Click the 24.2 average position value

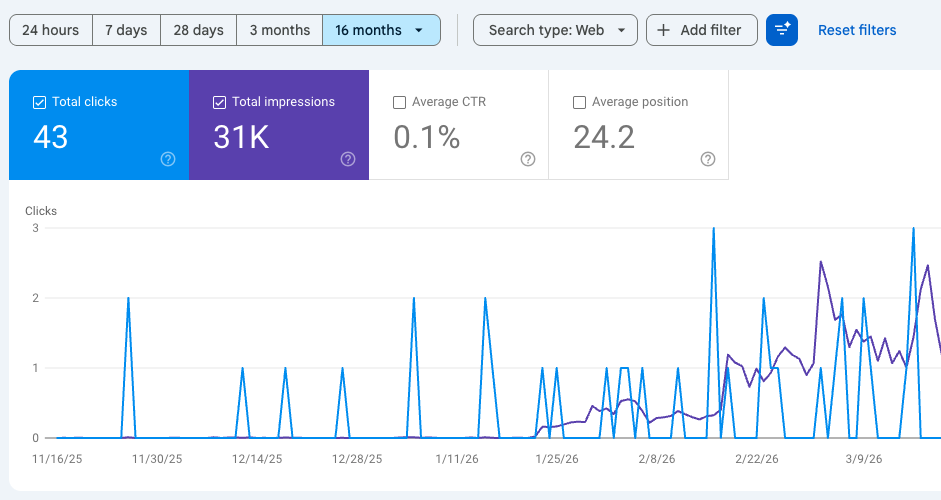604,137
